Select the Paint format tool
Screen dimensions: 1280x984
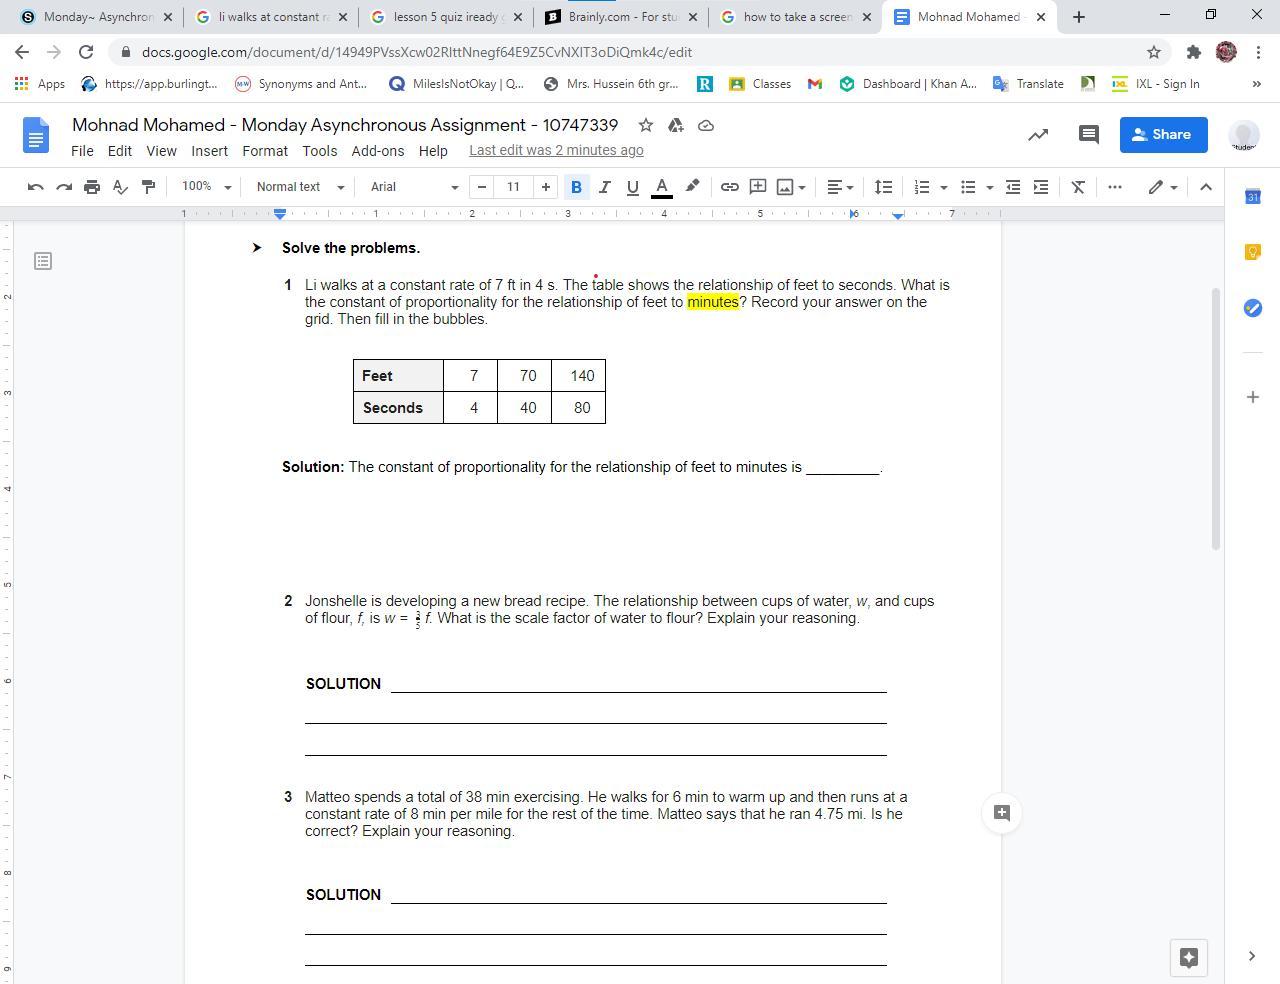148,187
